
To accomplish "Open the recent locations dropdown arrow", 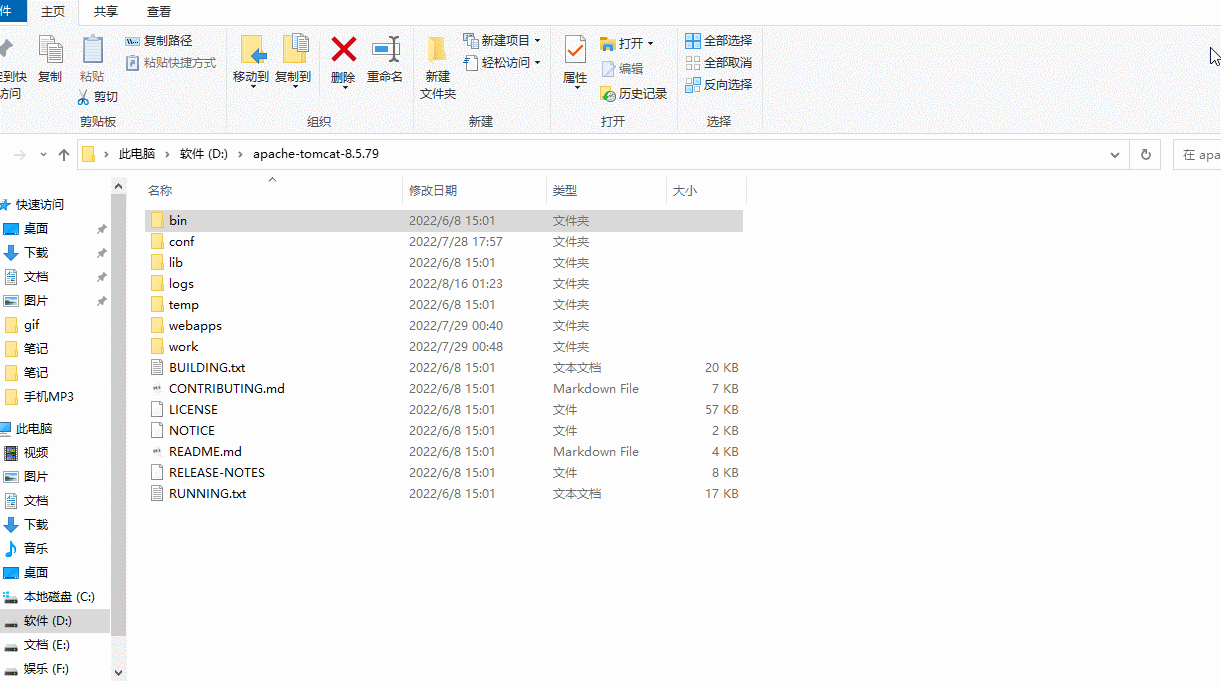I will (x=43, y=155).
